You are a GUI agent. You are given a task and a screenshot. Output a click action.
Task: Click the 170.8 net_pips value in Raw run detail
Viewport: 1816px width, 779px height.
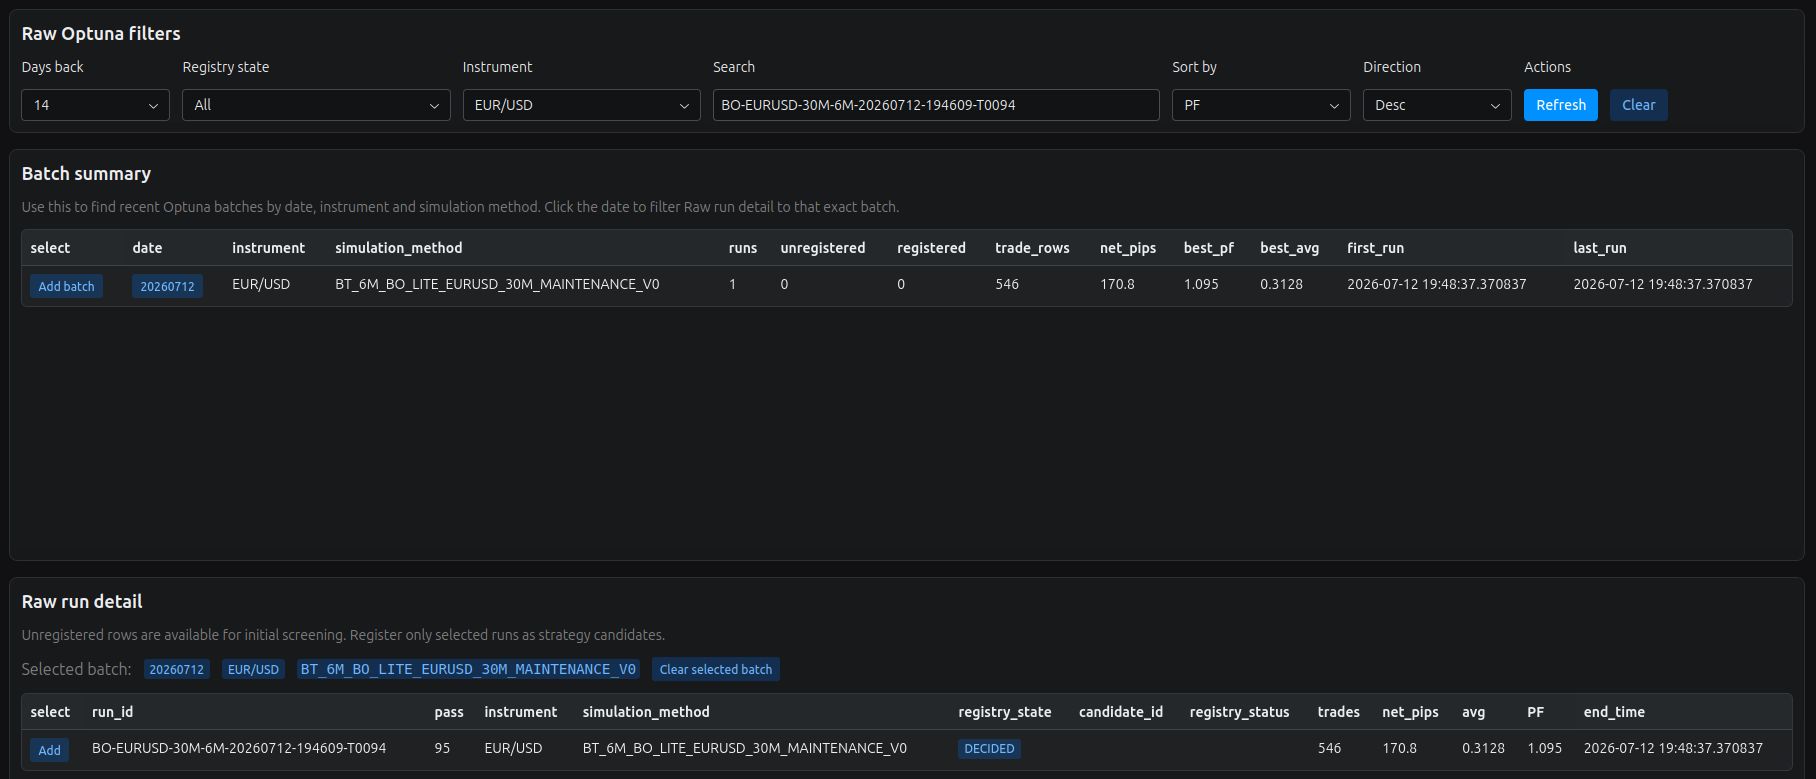coord(1399,748)
